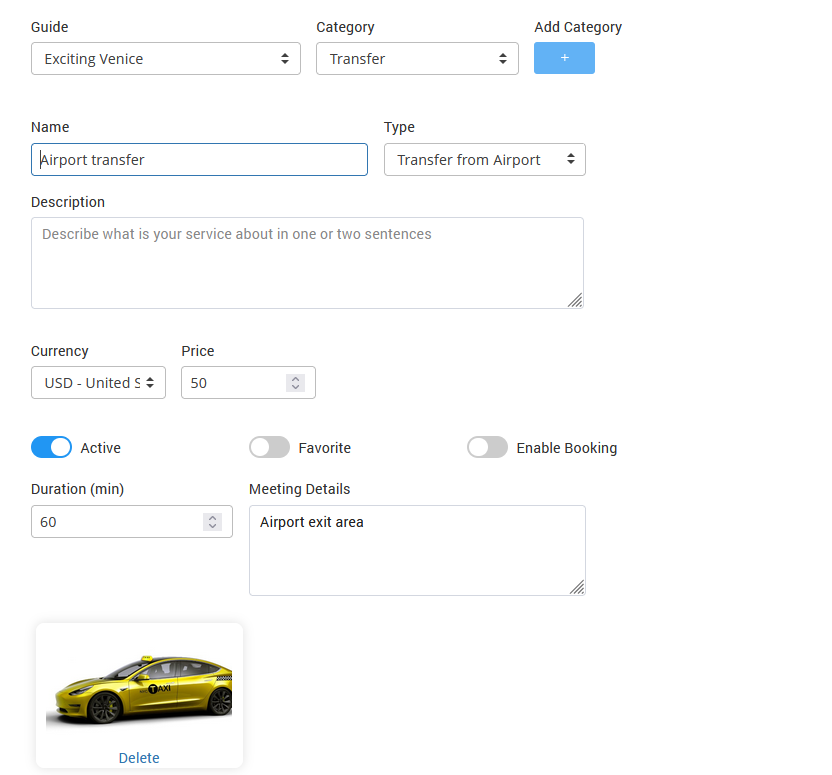Delete the taxi image via Delete link
This screenshot has width=832, height=775.
click(139, 758)
